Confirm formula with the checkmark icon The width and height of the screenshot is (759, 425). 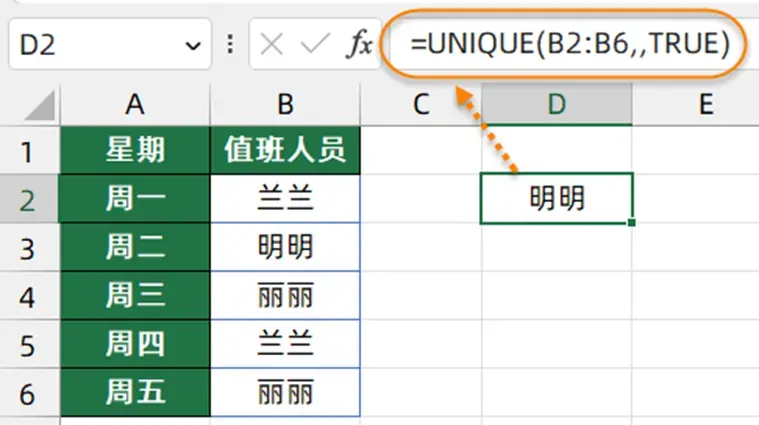pyautogui.click(x=315, y=44)
